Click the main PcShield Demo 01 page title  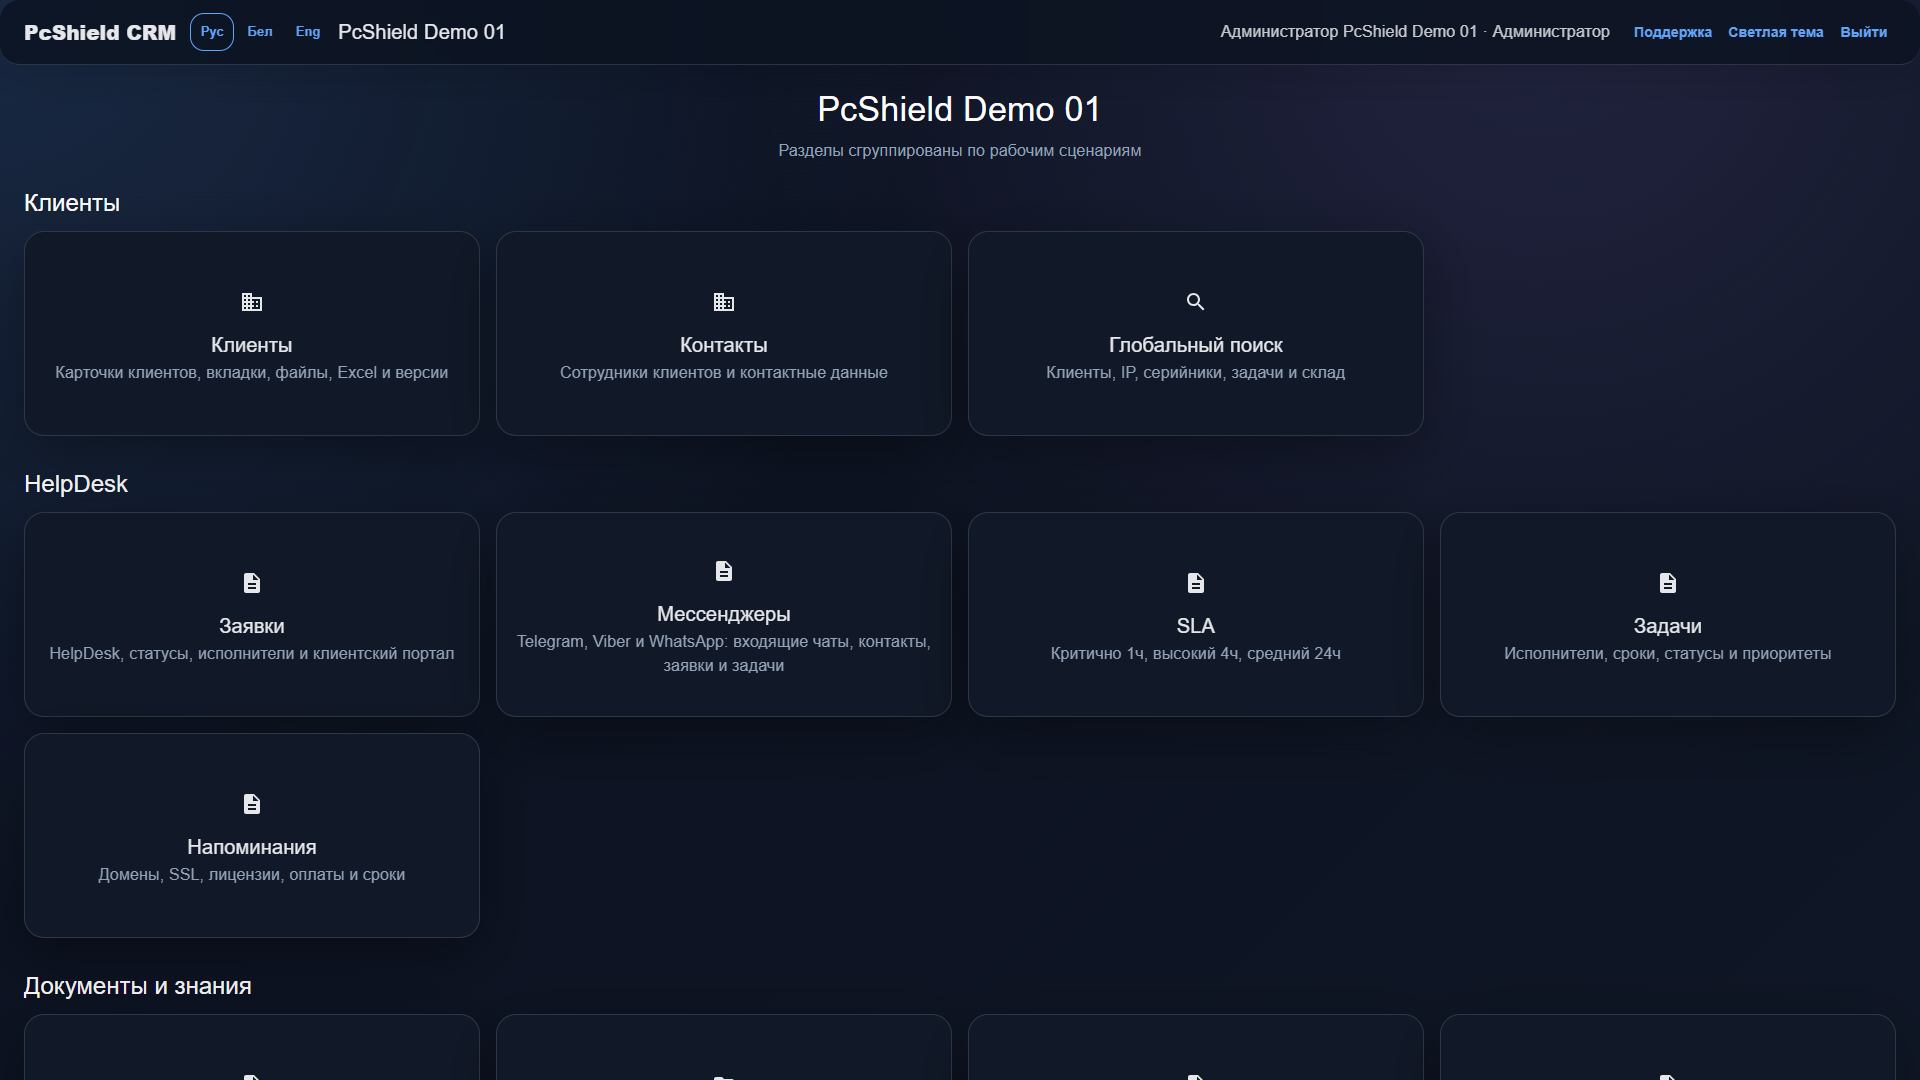pyautogui.click(x=959, y=109)
